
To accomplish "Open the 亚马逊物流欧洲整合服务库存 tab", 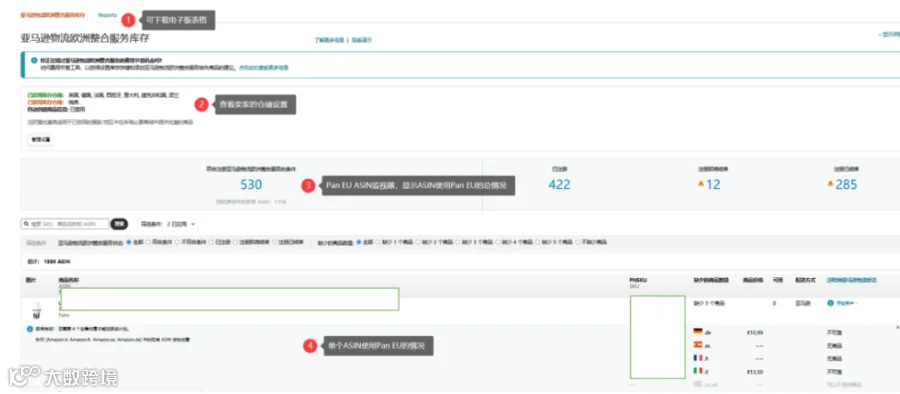I will click(52, 15).
